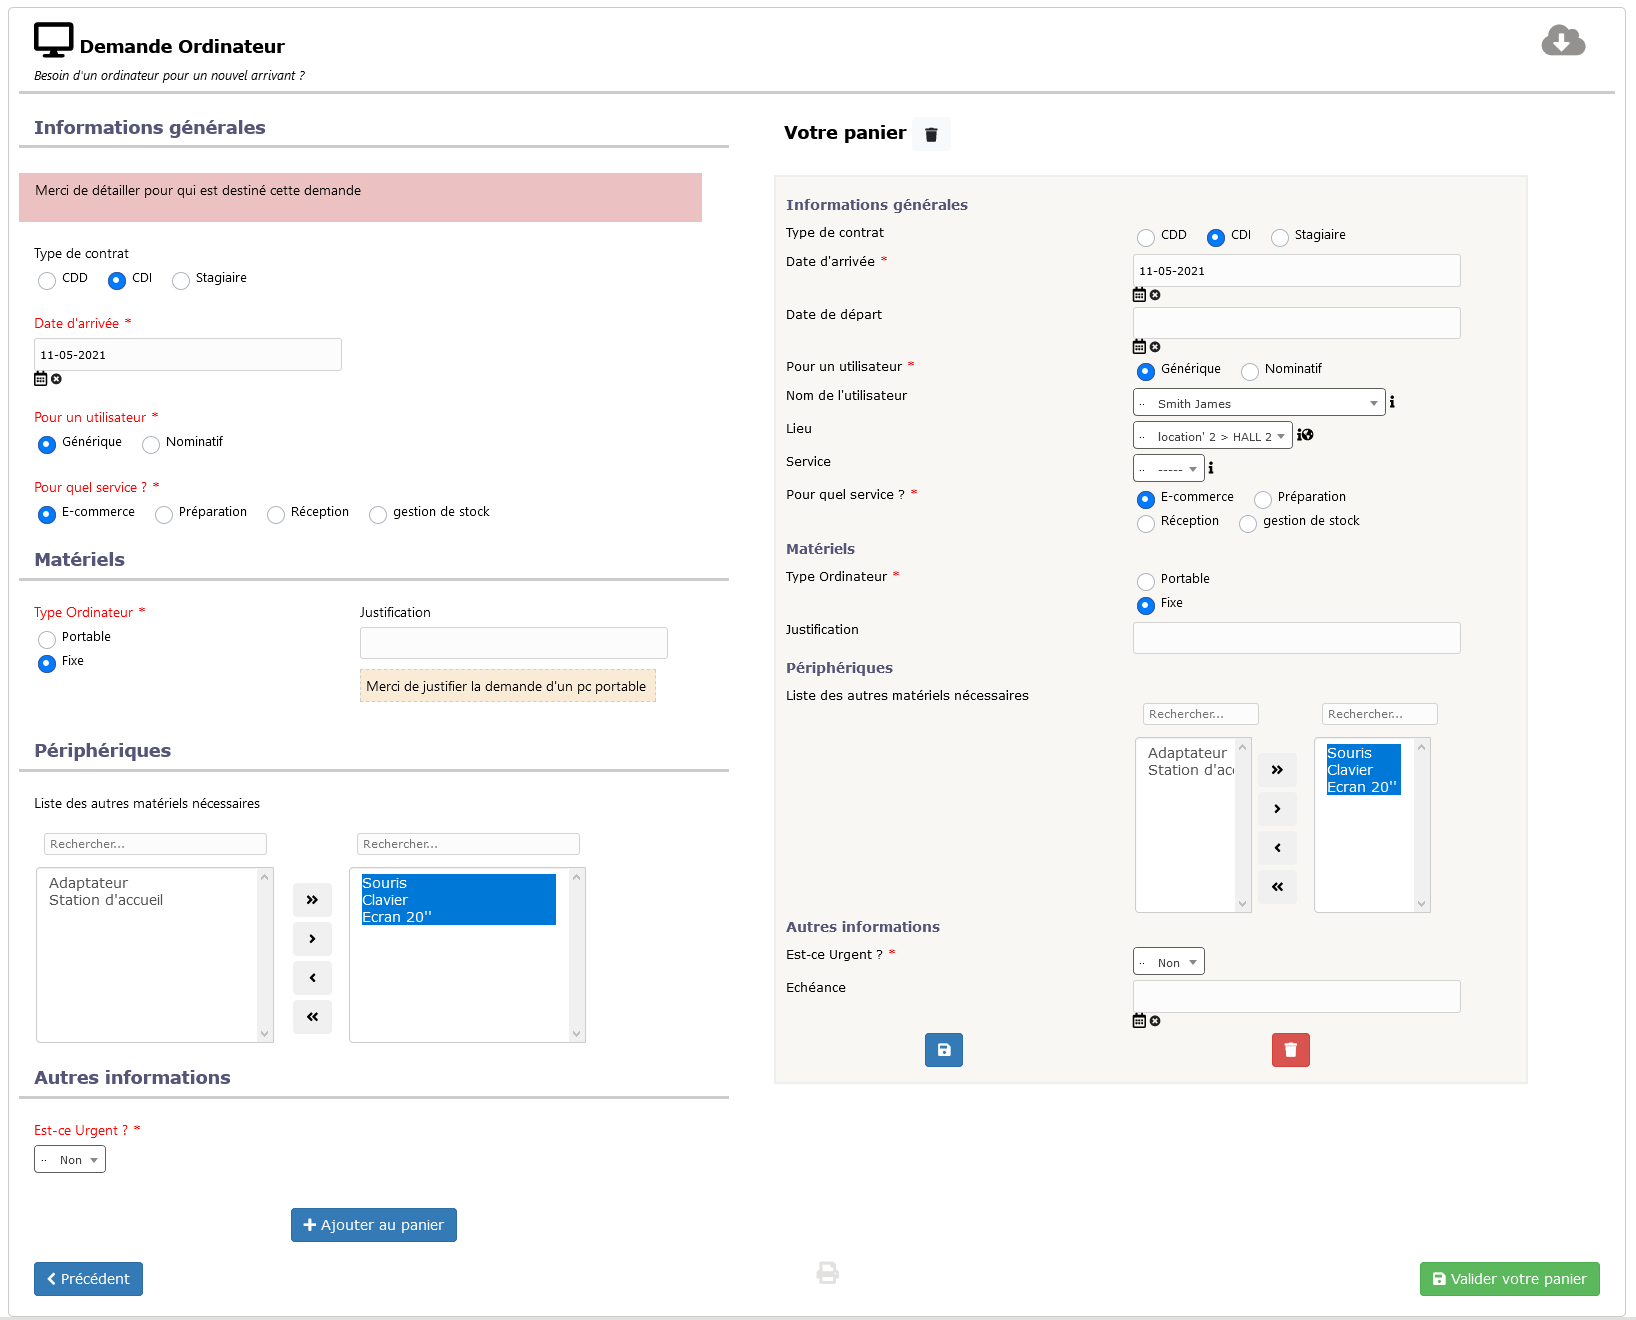This screenshot has height=1320, width=1636.
Task: Save the cart item with blue disk button
Action: [944, 1050]
